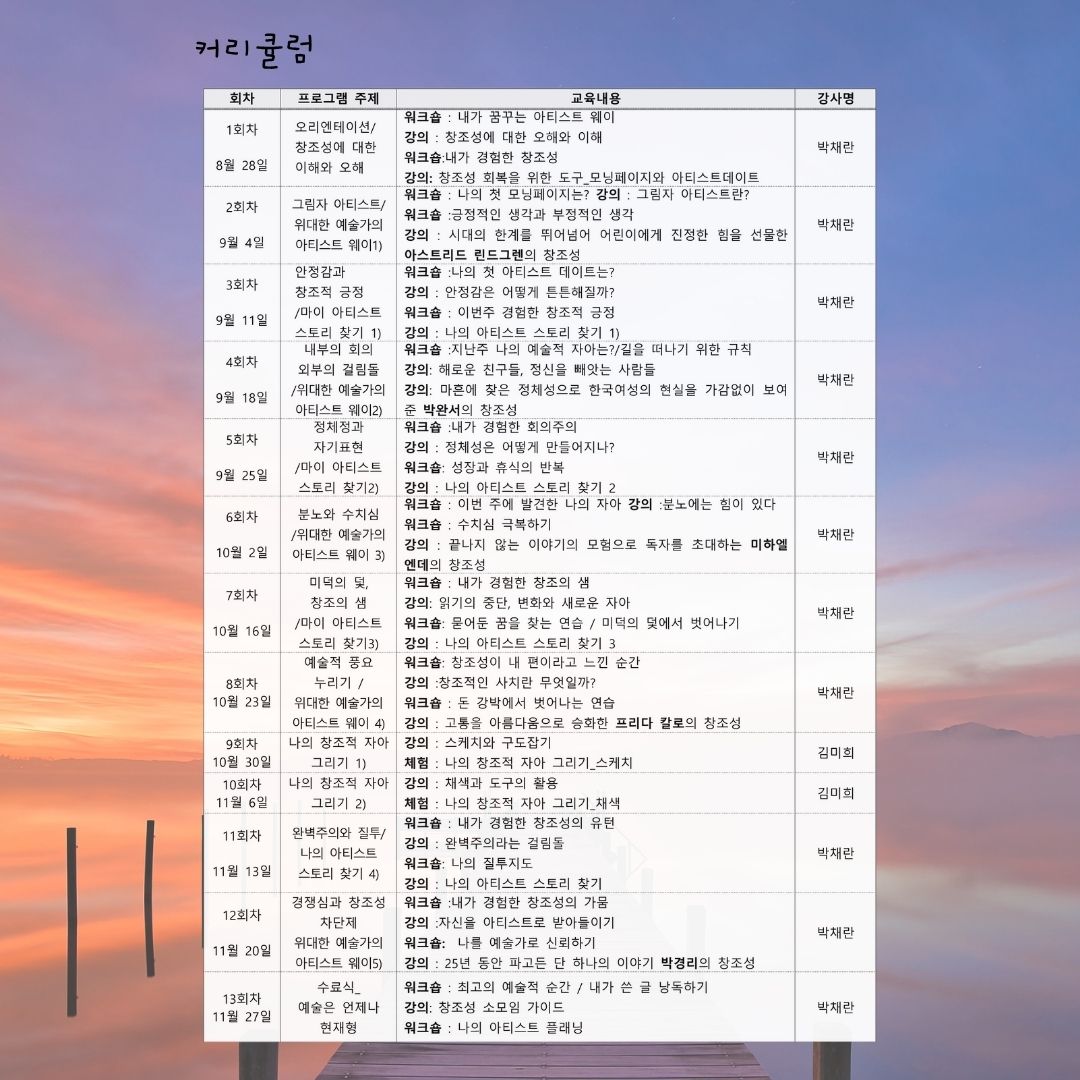Select the '프로그램 주제' column header
The width and height of the screenshot is (1080, 1080).
tap(338, 98)
